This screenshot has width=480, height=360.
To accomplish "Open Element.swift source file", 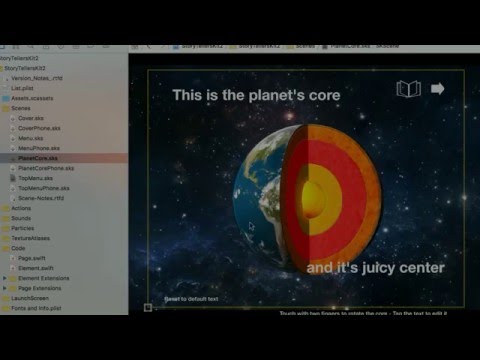I will (36, 268).
